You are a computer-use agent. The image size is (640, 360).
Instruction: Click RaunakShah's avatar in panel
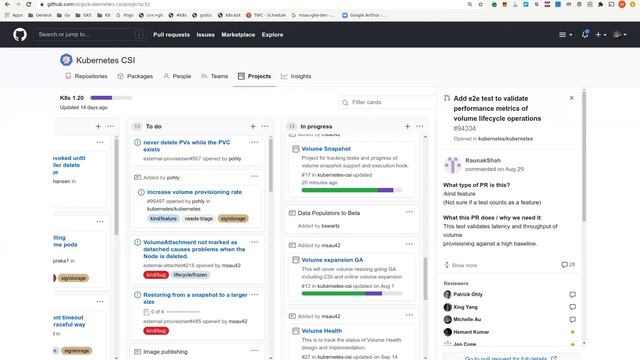[x=452, y=165]
